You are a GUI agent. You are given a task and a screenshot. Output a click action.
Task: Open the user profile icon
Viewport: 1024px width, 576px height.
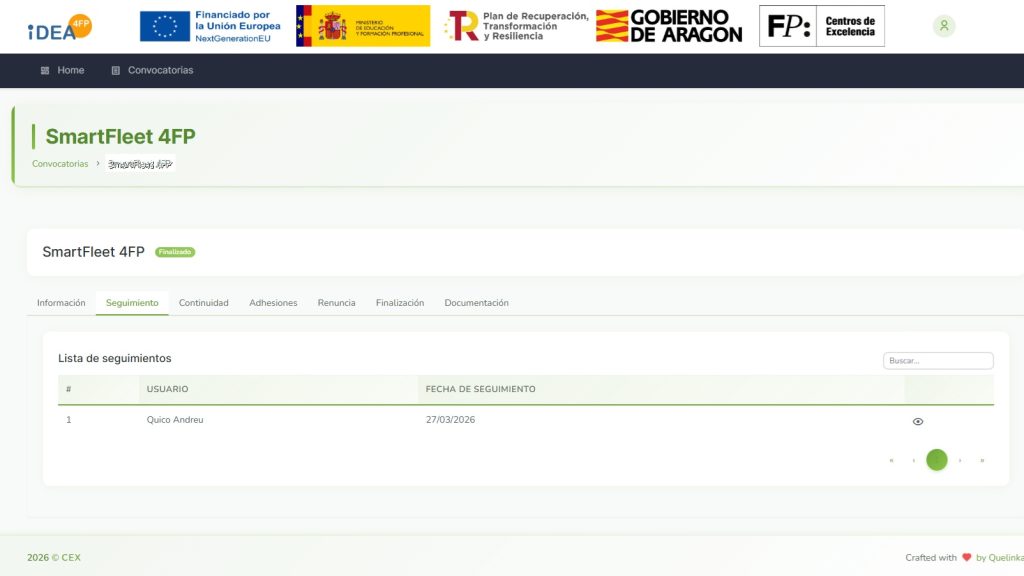[x=944, y=25]
